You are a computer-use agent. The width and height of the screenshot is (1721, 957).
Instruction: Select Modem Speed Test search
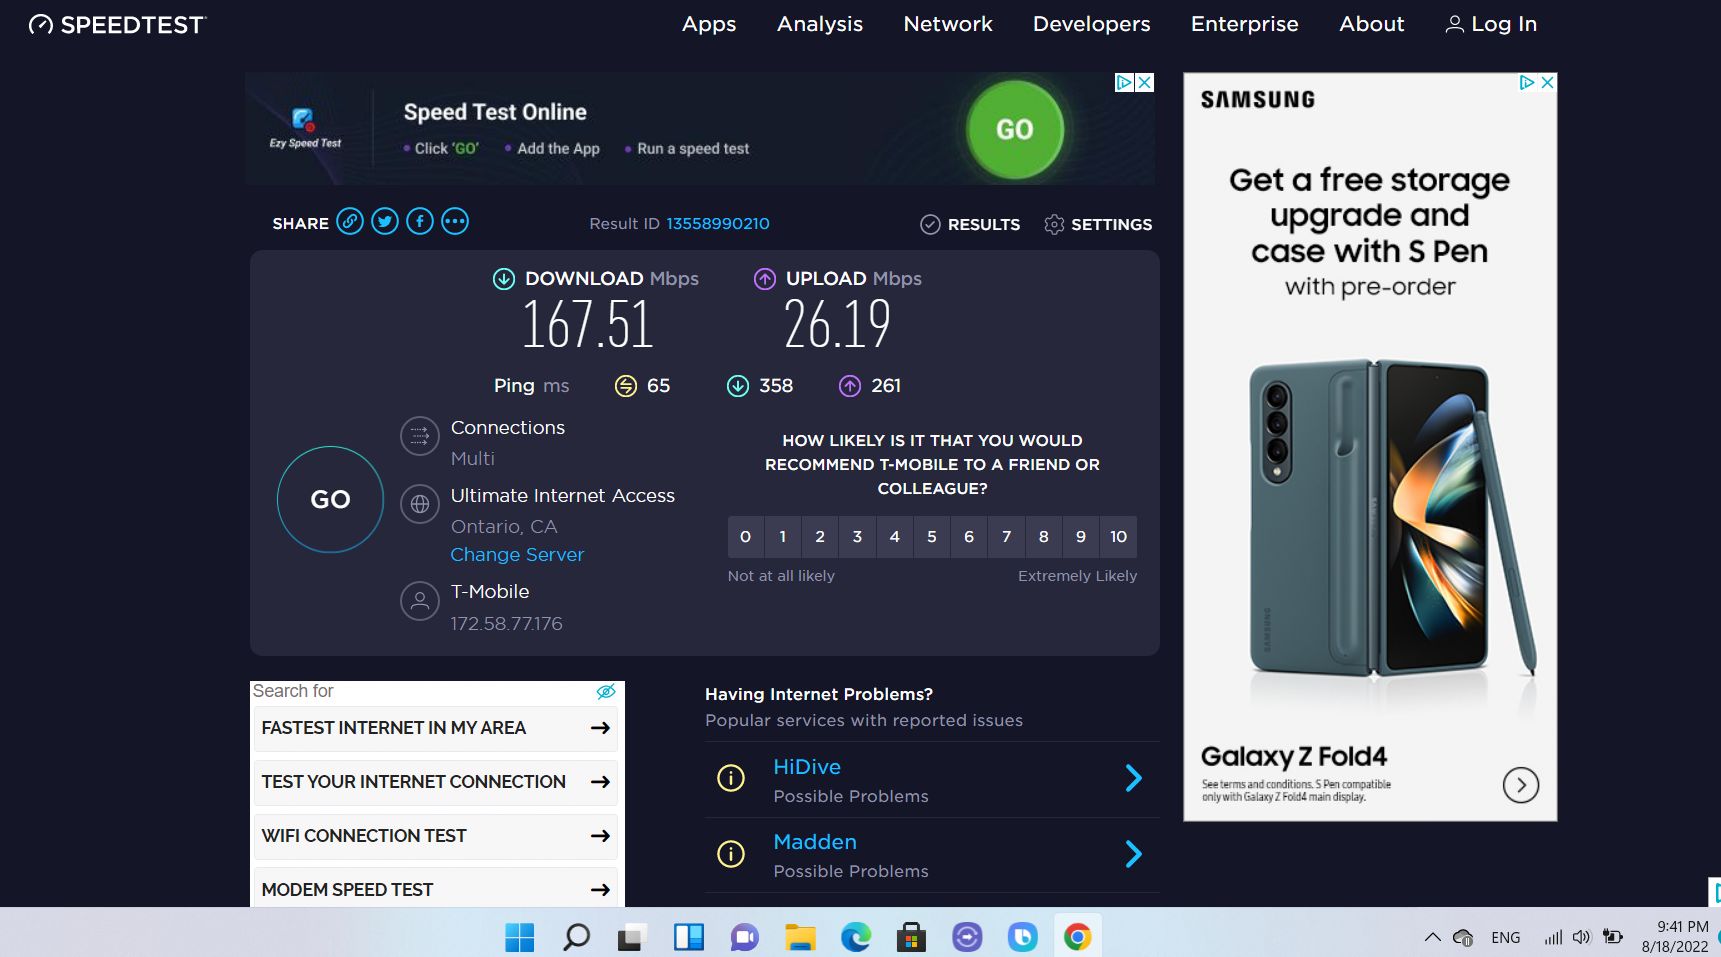436,888
